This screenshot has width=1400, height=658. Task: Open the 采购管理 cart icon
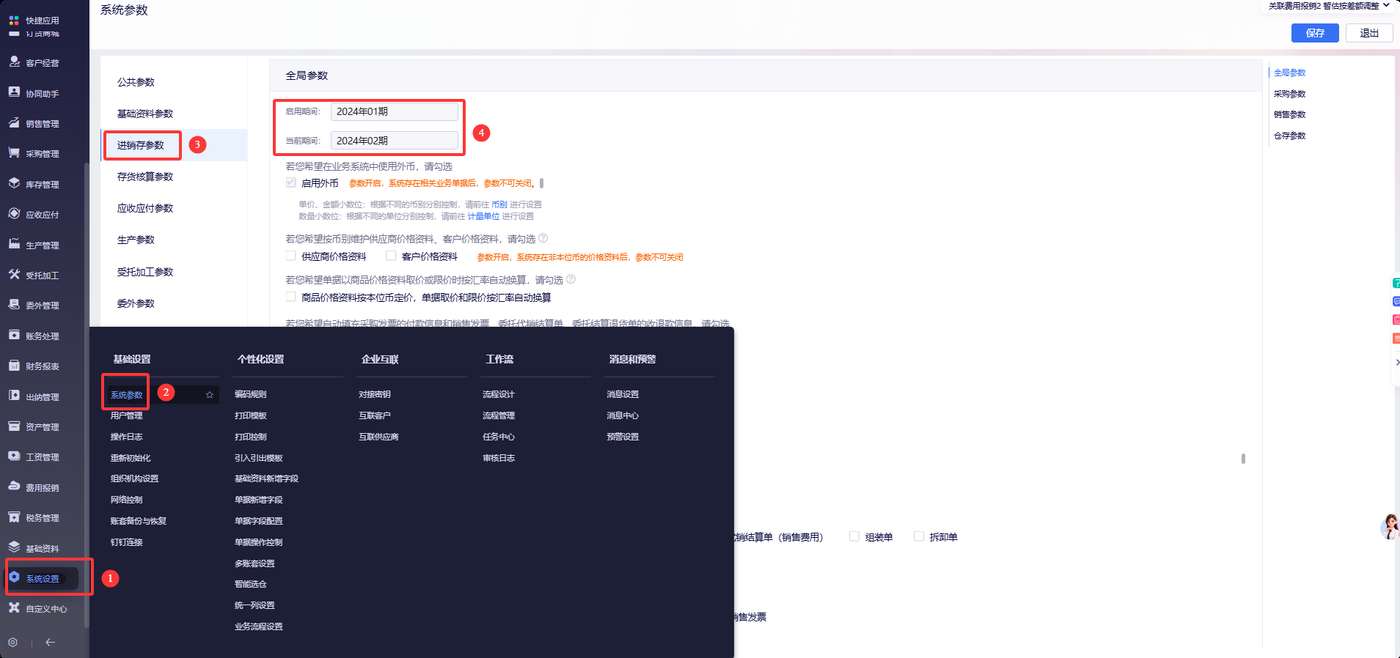point(14,153)
